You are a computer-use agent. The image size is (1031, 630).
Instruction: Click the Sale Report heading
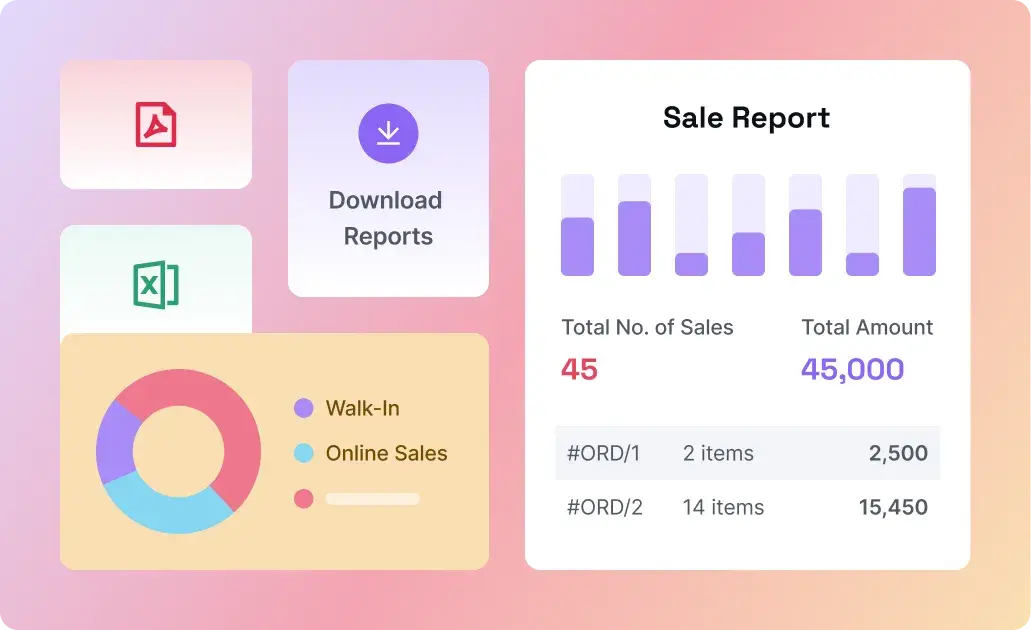pyautogui.click(x=746, y=117)
